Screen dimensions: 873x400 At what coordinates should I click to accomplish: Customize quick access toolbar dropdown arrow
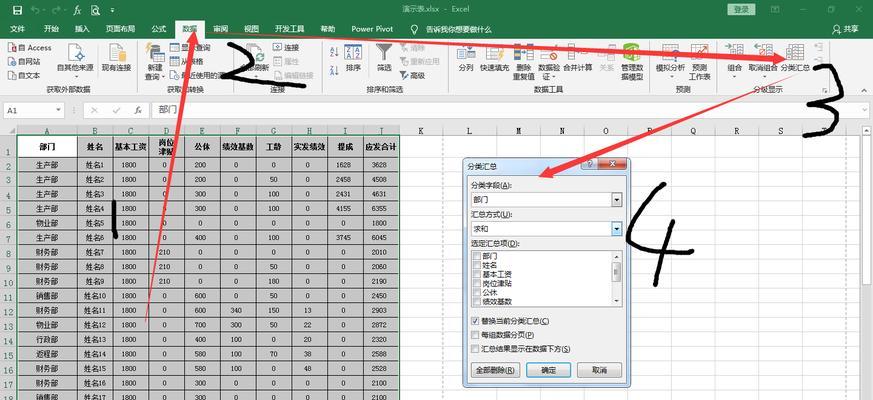[x=113, y=10]
